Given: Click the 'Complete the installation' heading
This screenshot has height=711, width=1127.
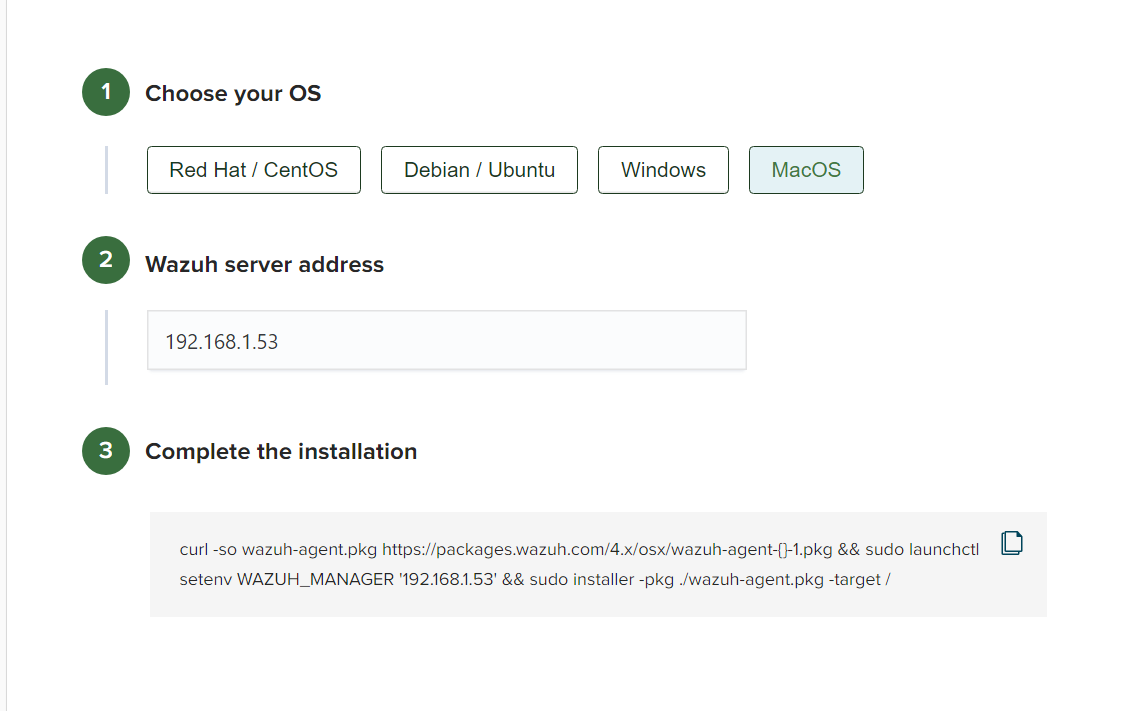Looking at the screenshot, I should [281, 451].
